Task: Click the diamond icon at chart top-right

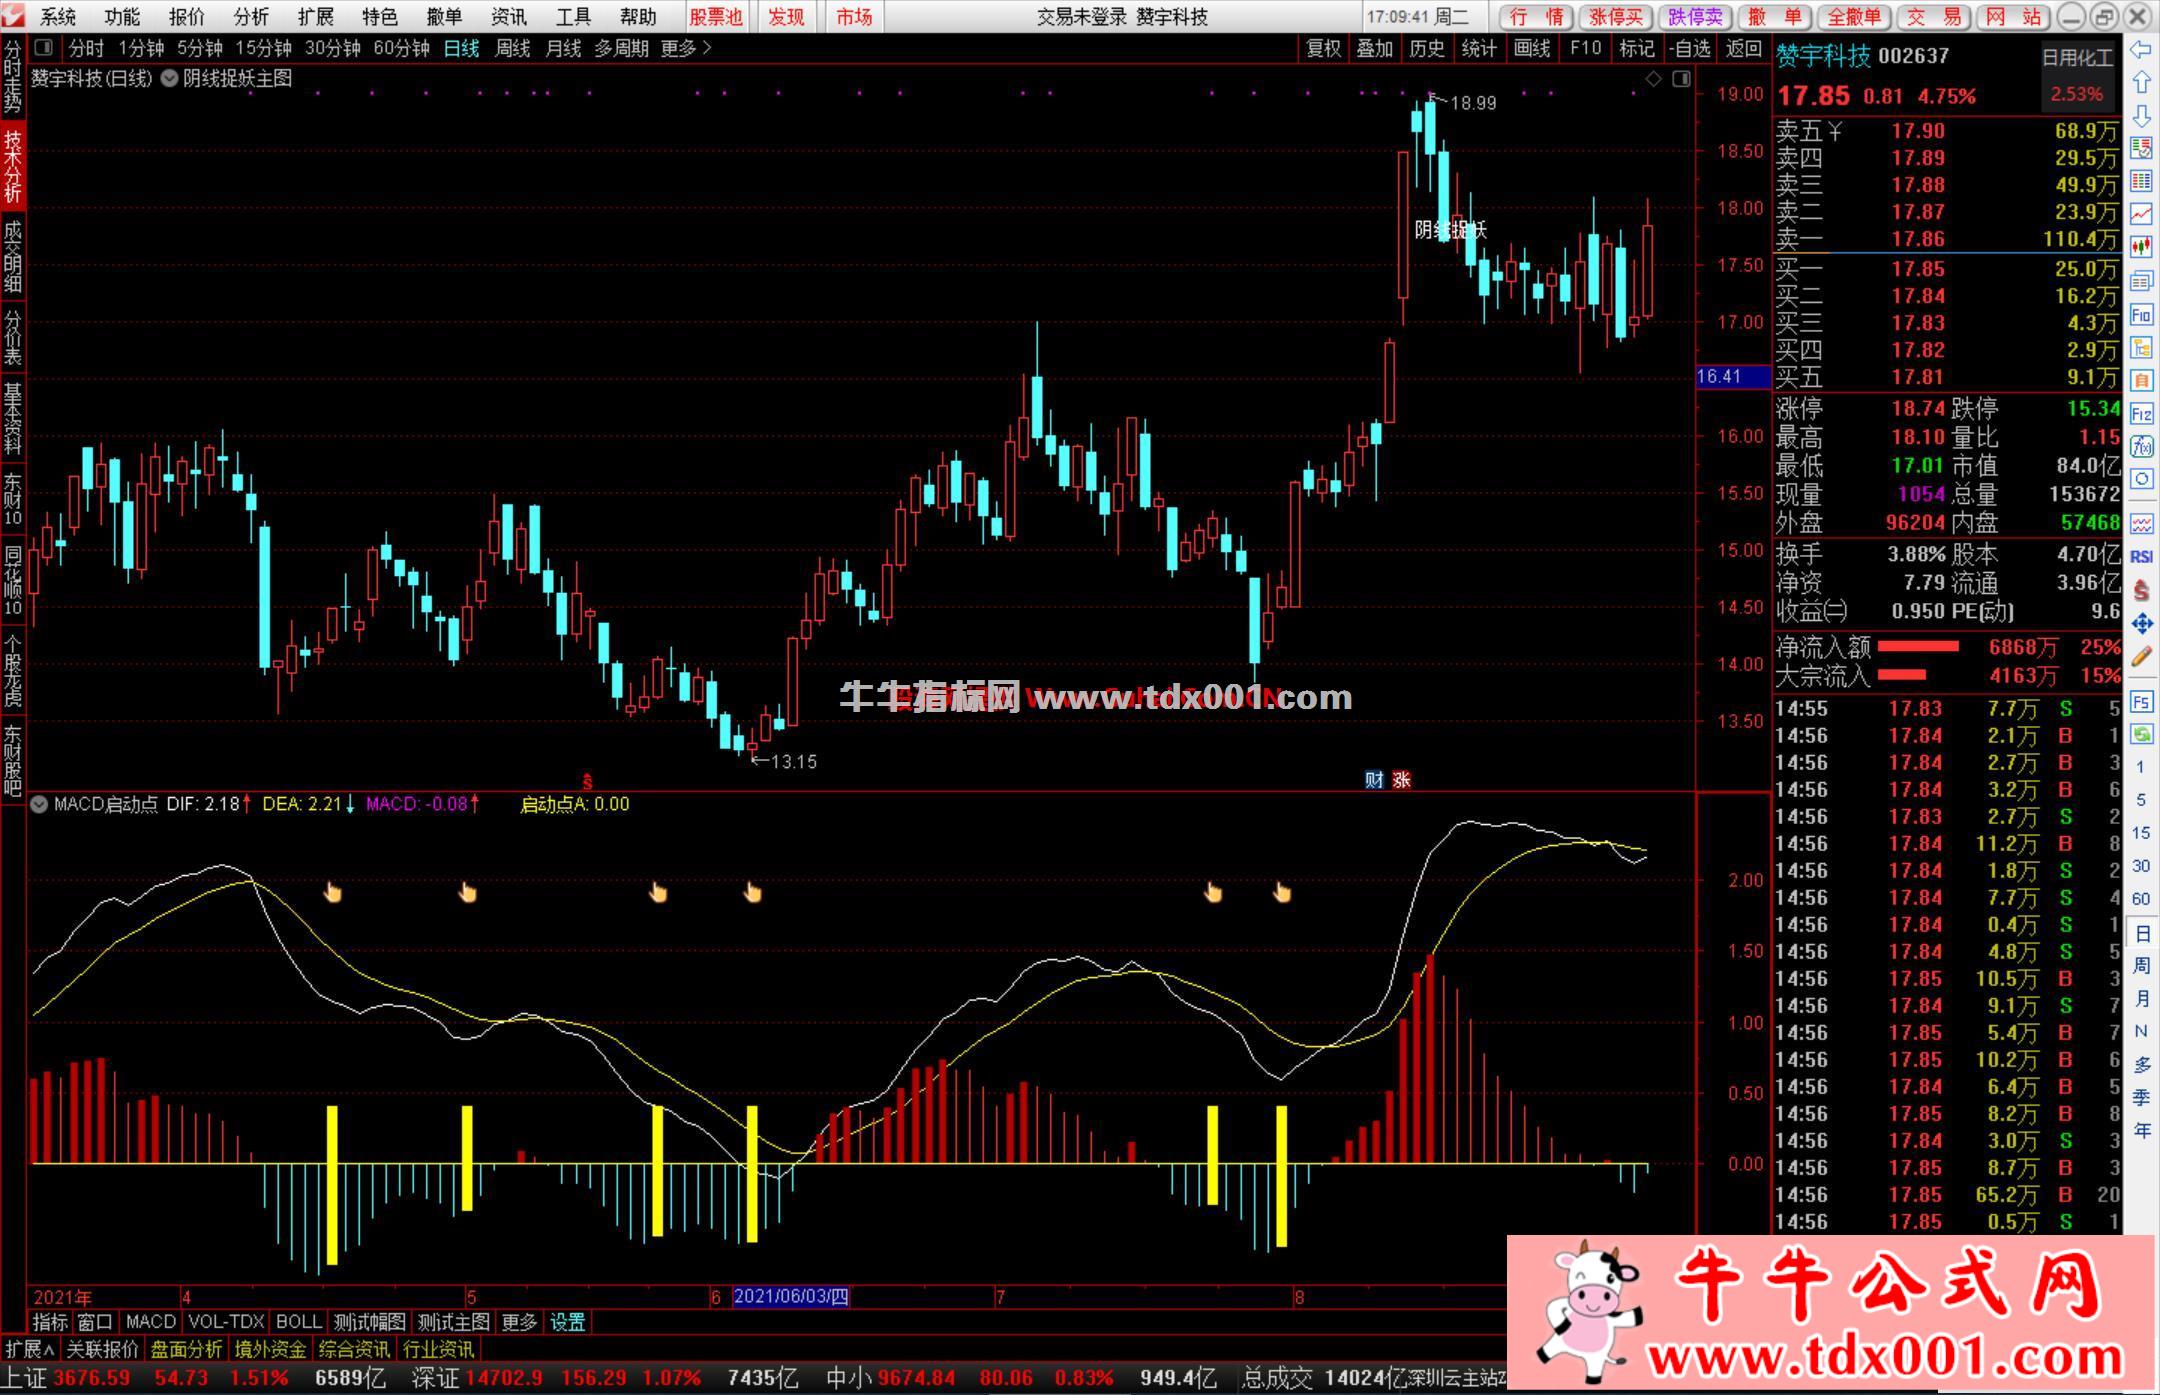Action: 1654,79
